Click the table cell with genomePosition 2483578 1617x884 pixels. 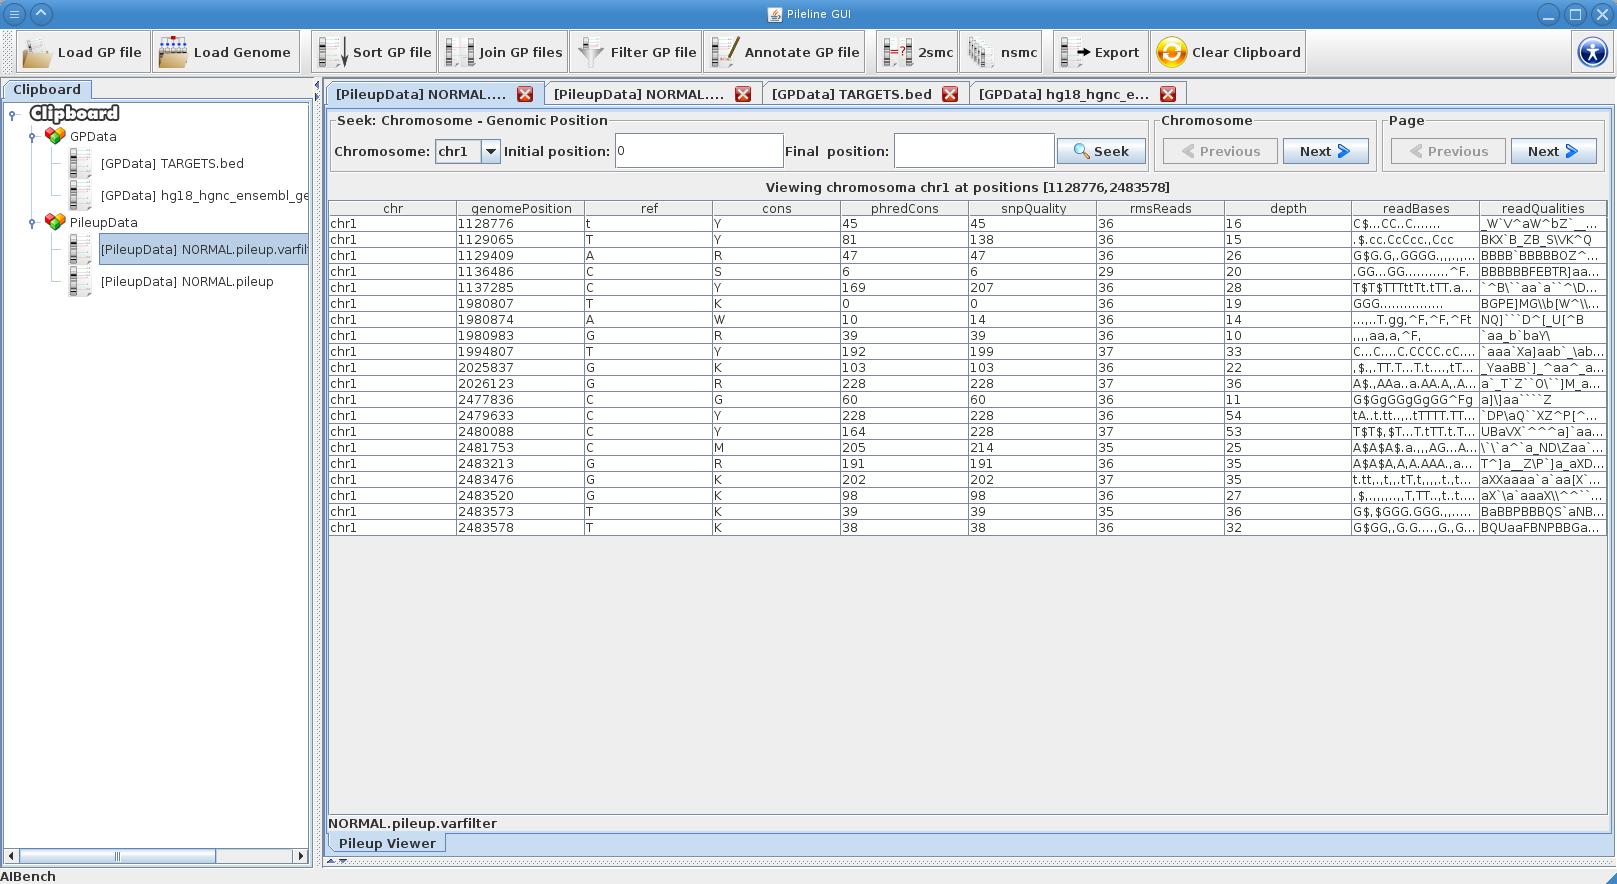point(520,528)
